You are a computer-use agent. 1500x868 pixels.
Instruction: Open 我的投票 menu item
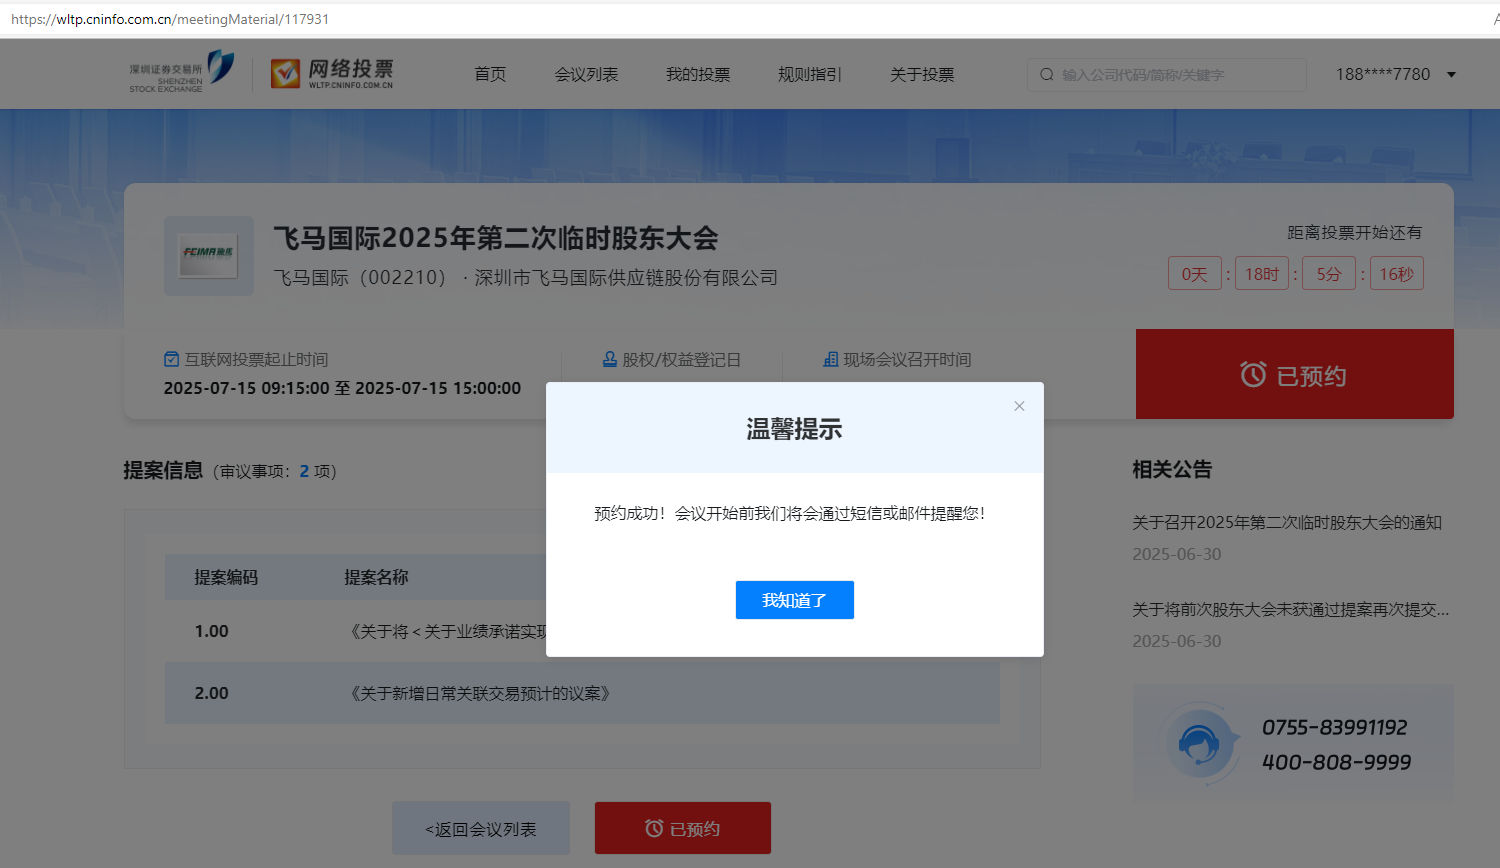[698, 75]
